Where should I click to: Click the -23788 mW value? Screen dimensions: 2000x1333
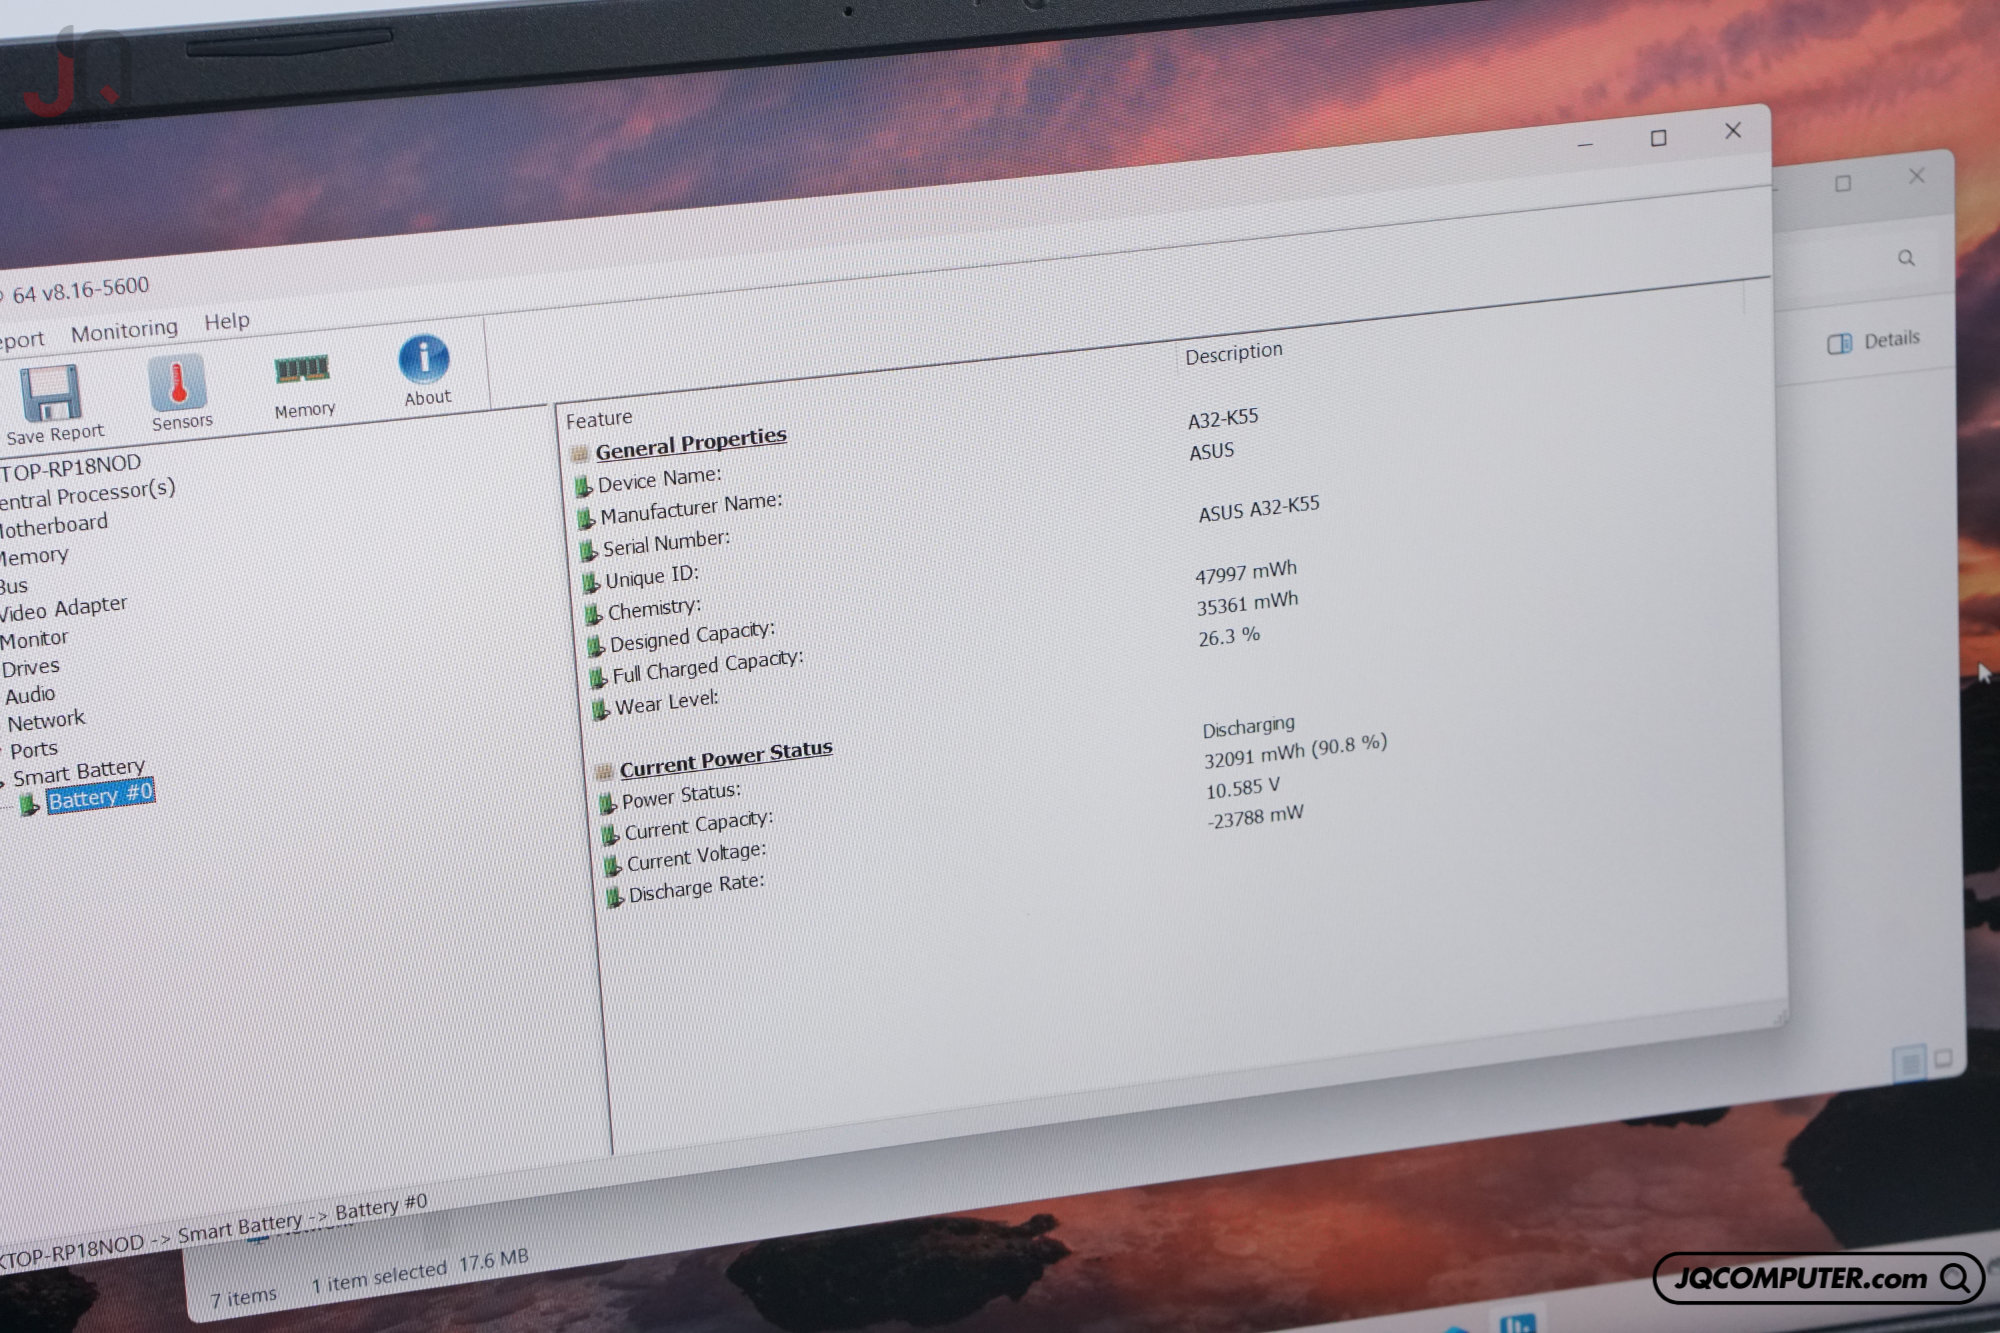pyautogui.click(x=1255, y=817)
